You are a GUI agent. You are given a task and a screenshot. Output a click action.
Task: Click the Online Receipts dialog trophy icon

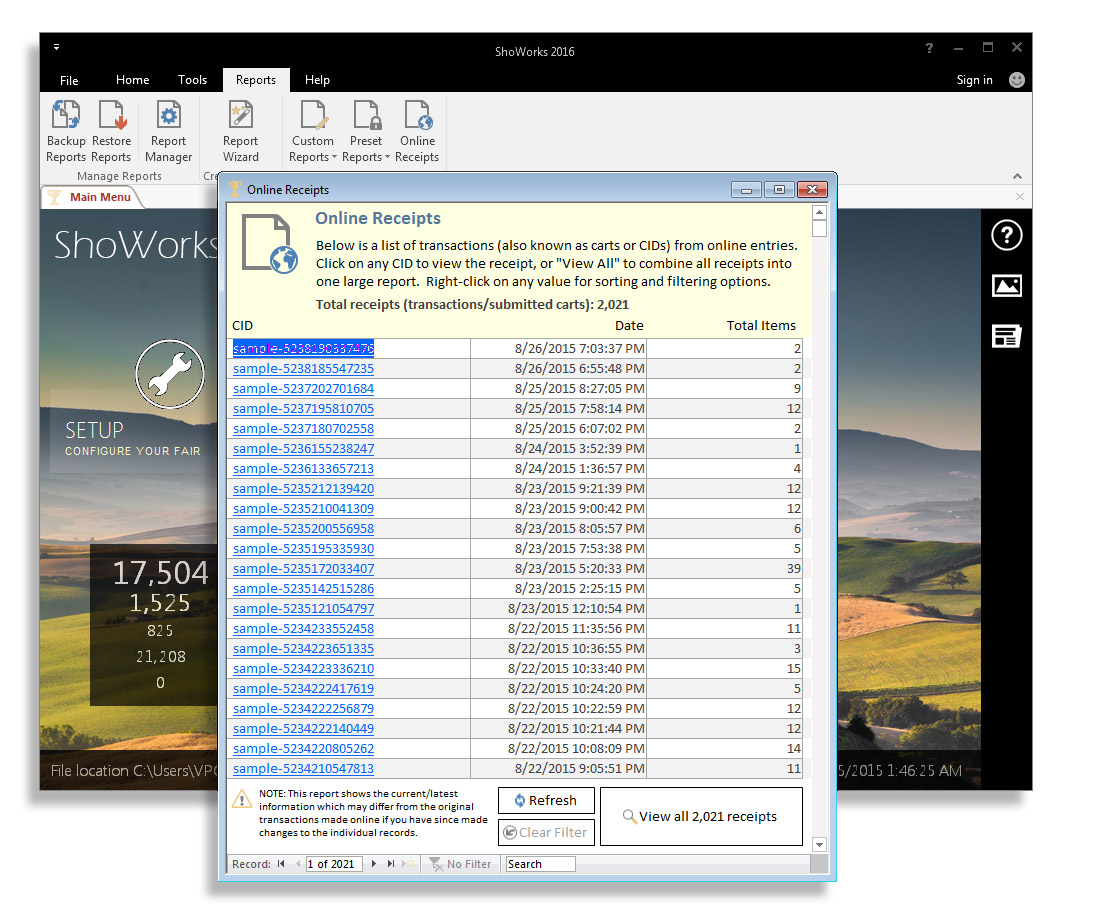click(235, 189)
